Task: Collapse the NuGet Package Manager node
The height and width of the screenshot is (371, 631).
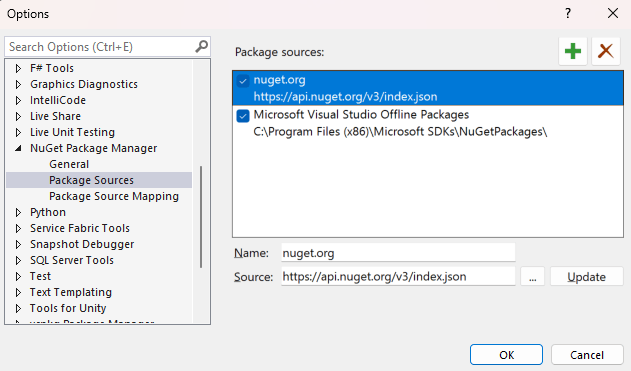Action: click(x=19, y=148)
